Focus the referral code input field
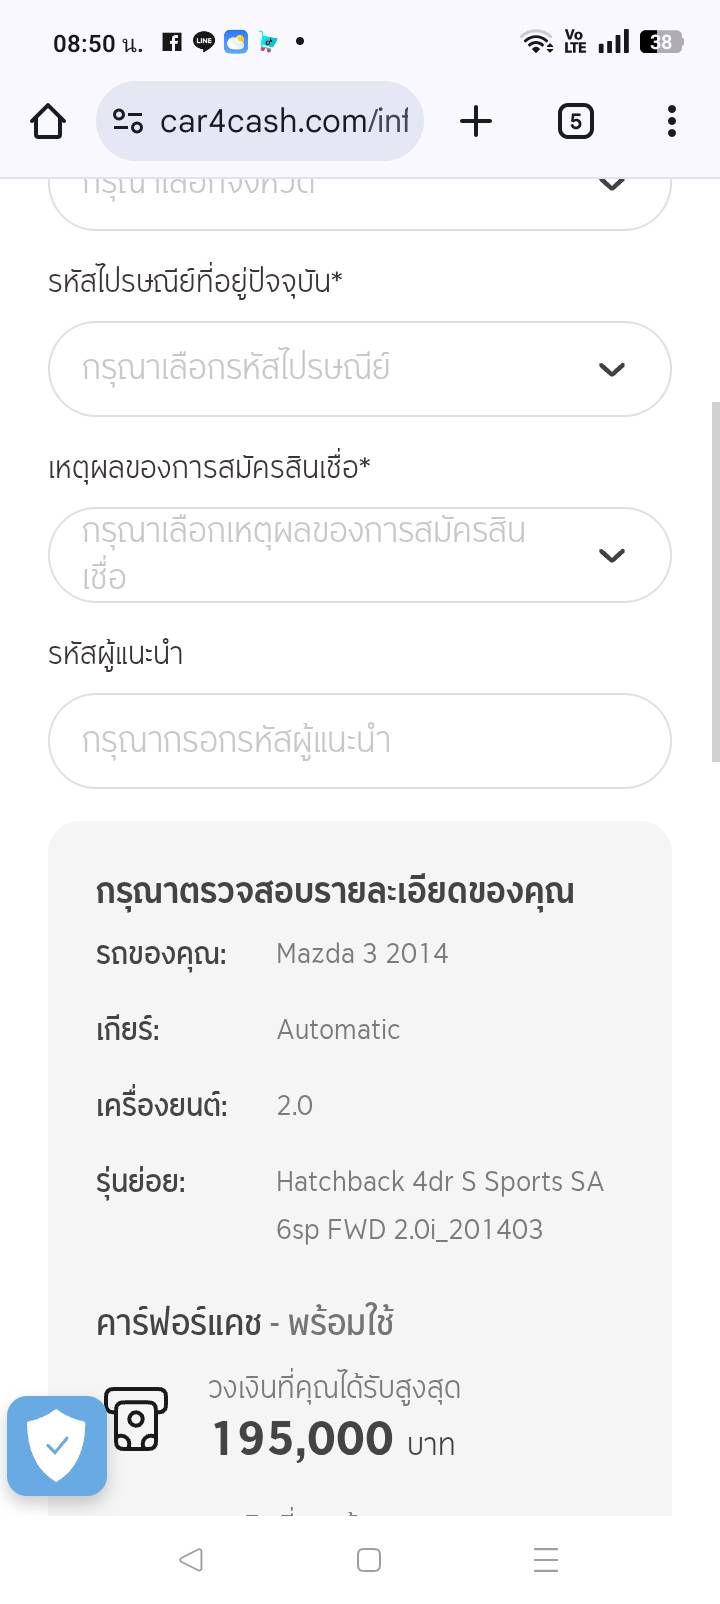The image size is (720, 1604). point(359,741)
